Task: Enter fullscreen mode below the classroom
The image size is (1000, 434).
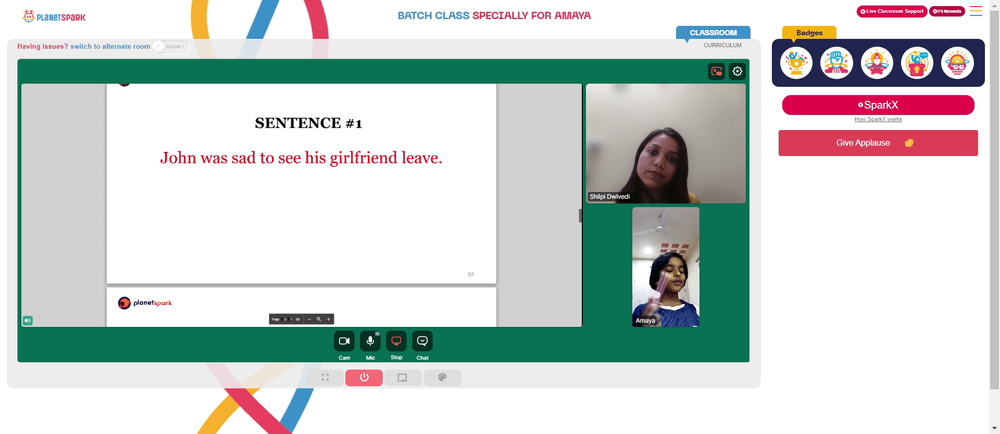Action: [x=325, y=378]
